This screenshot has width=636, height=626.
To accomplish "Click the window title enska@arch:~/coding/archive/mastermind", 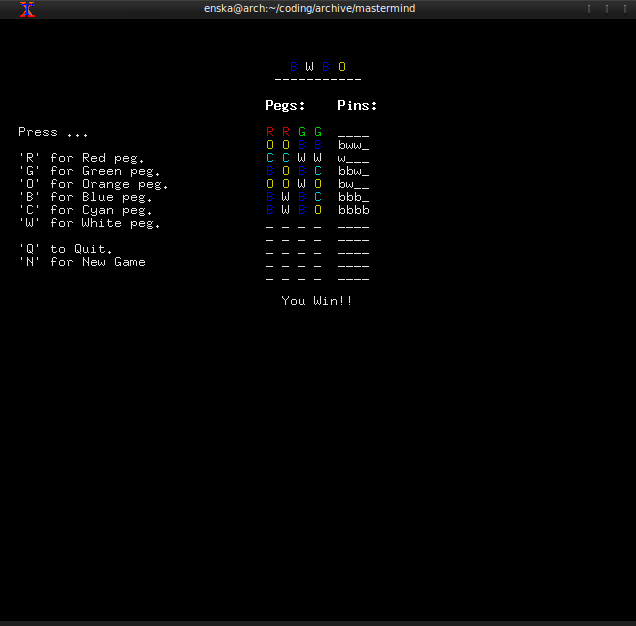I will pyautogui.click(x=309, y=9).
